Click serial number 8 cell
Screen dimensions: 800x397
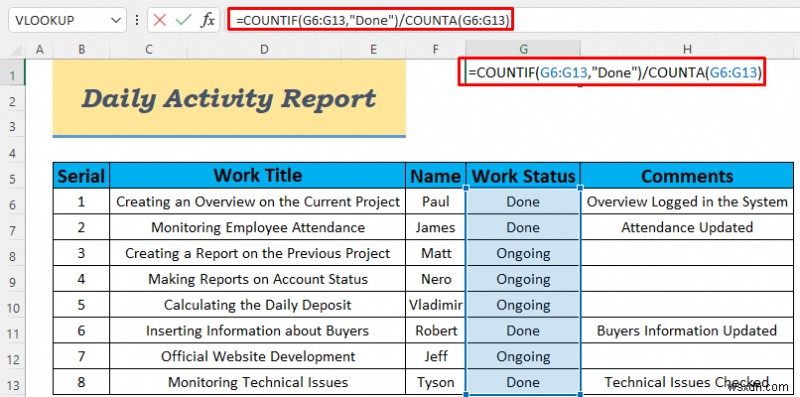[x=81, y=382]
